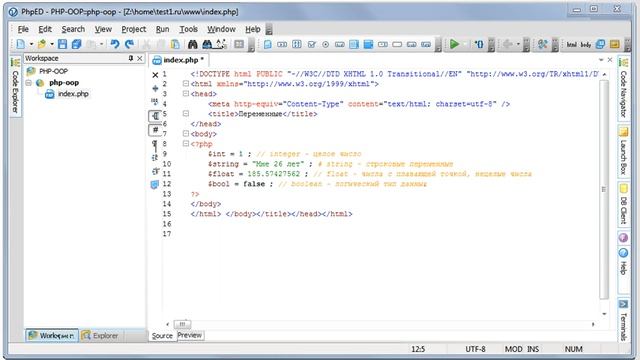Screen dimensions: 640x360
Task: Click the Paste clipboard icon
Action: tap(175, 44)
